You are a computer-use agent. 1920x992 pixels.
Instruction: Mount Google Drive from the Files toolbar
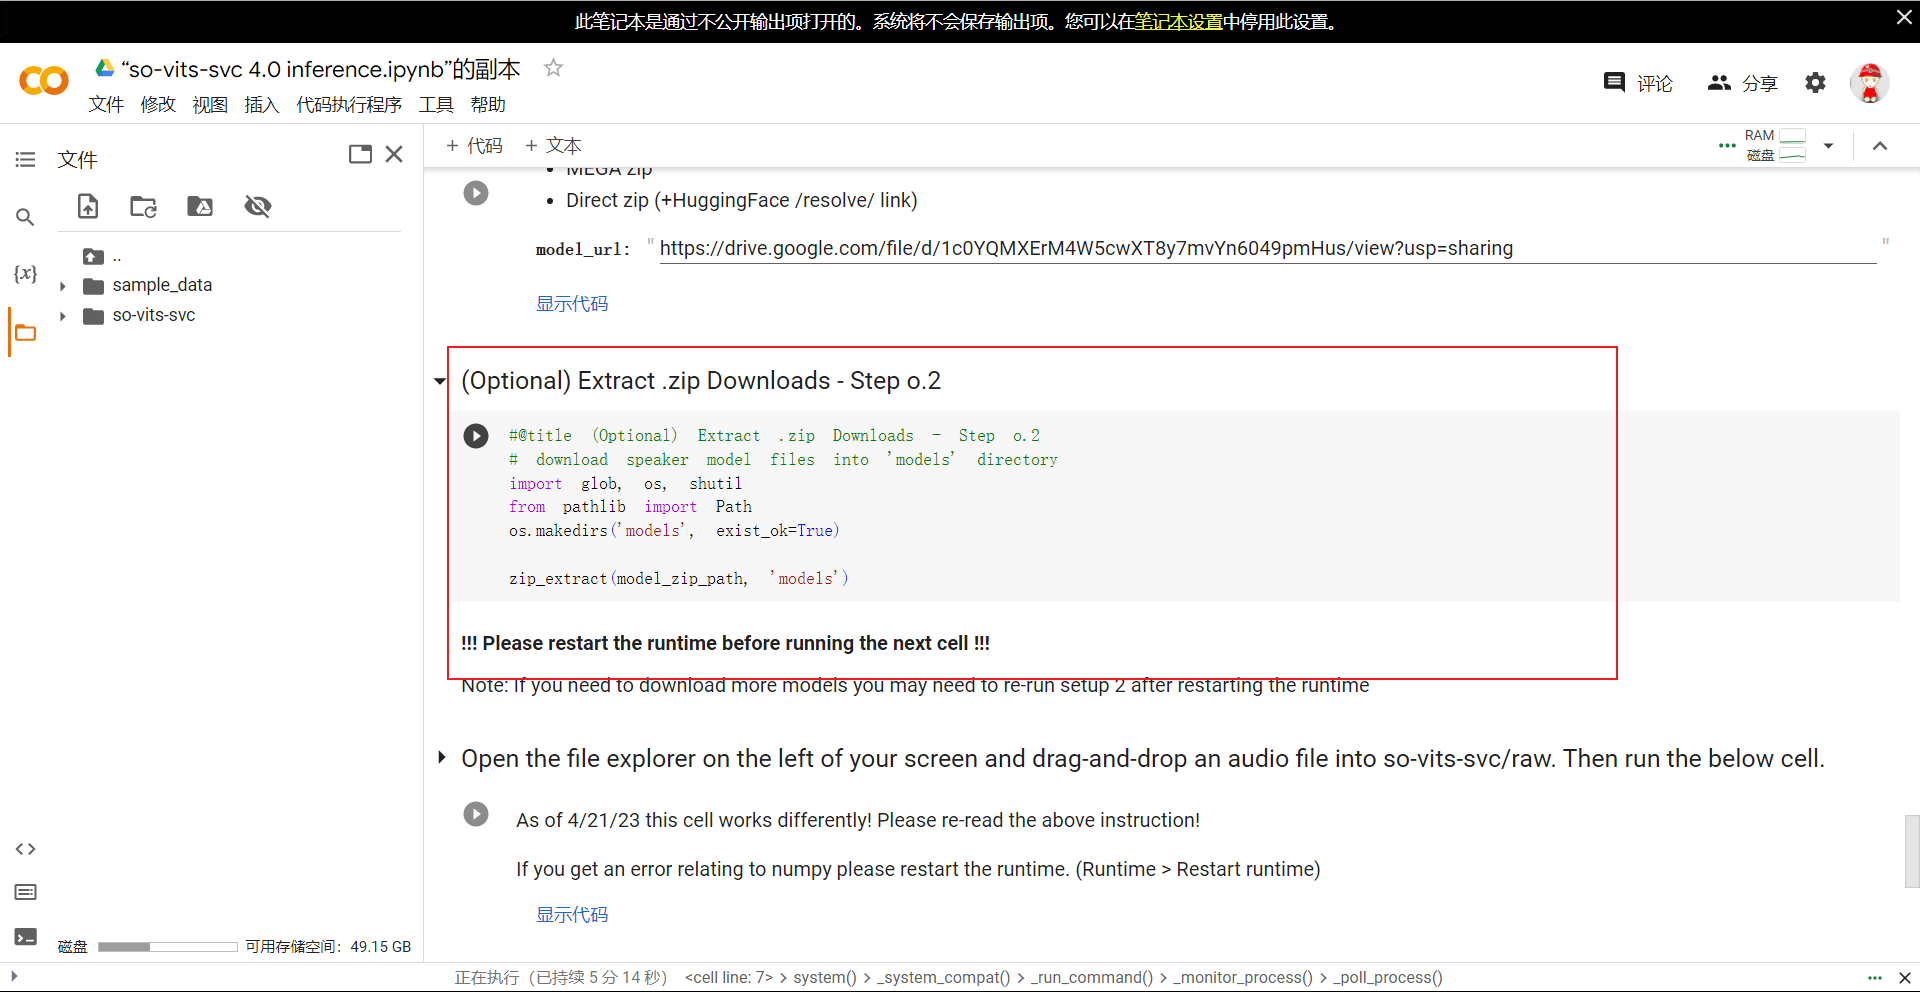pos(200,207)
